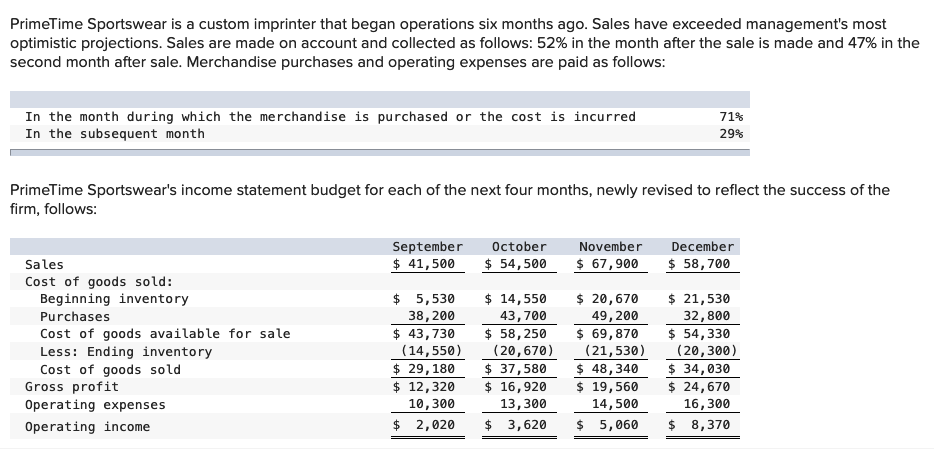Click 'In the month during which' row
Viewport: 934px width, 453px height.
click(x=379, y=117)
